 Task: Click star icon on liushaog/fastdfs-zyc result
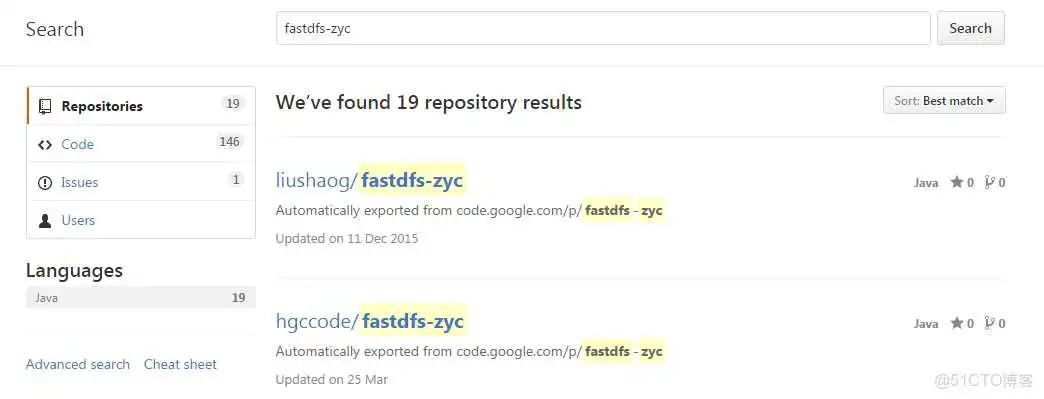click(x=957, y=182)
